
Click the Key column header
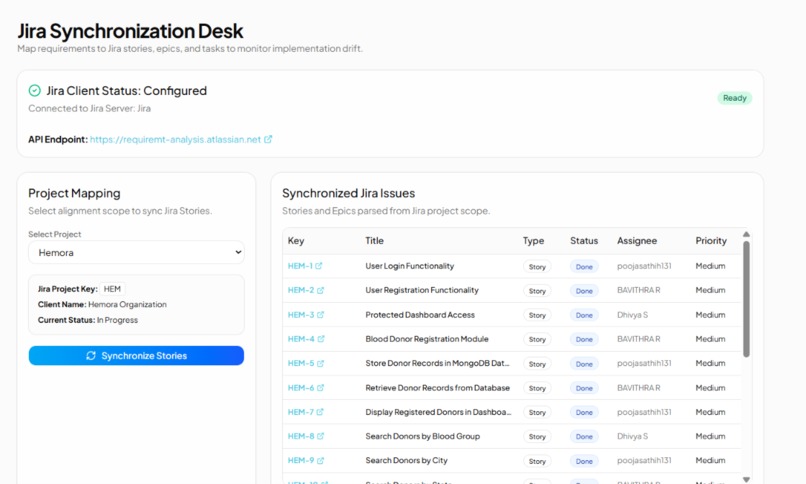tap(296, 240)
